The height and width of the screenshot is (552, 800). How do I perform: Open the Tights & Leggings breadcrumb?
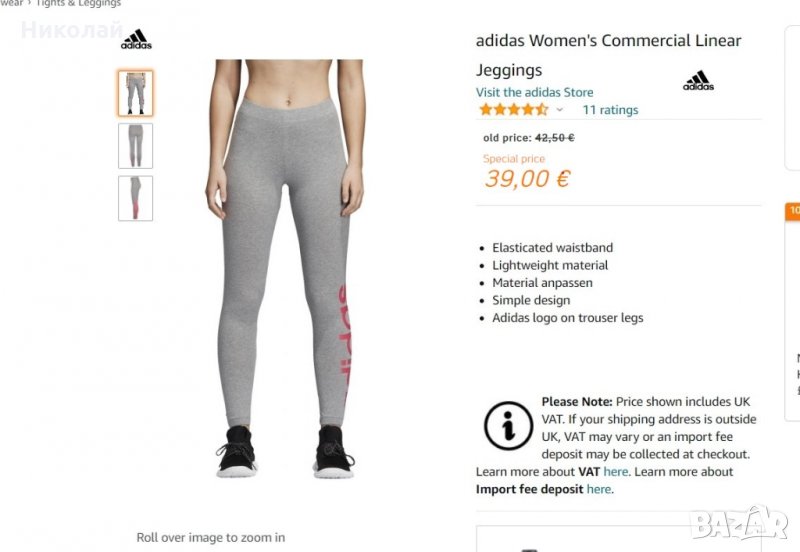[x=78, y=3]
